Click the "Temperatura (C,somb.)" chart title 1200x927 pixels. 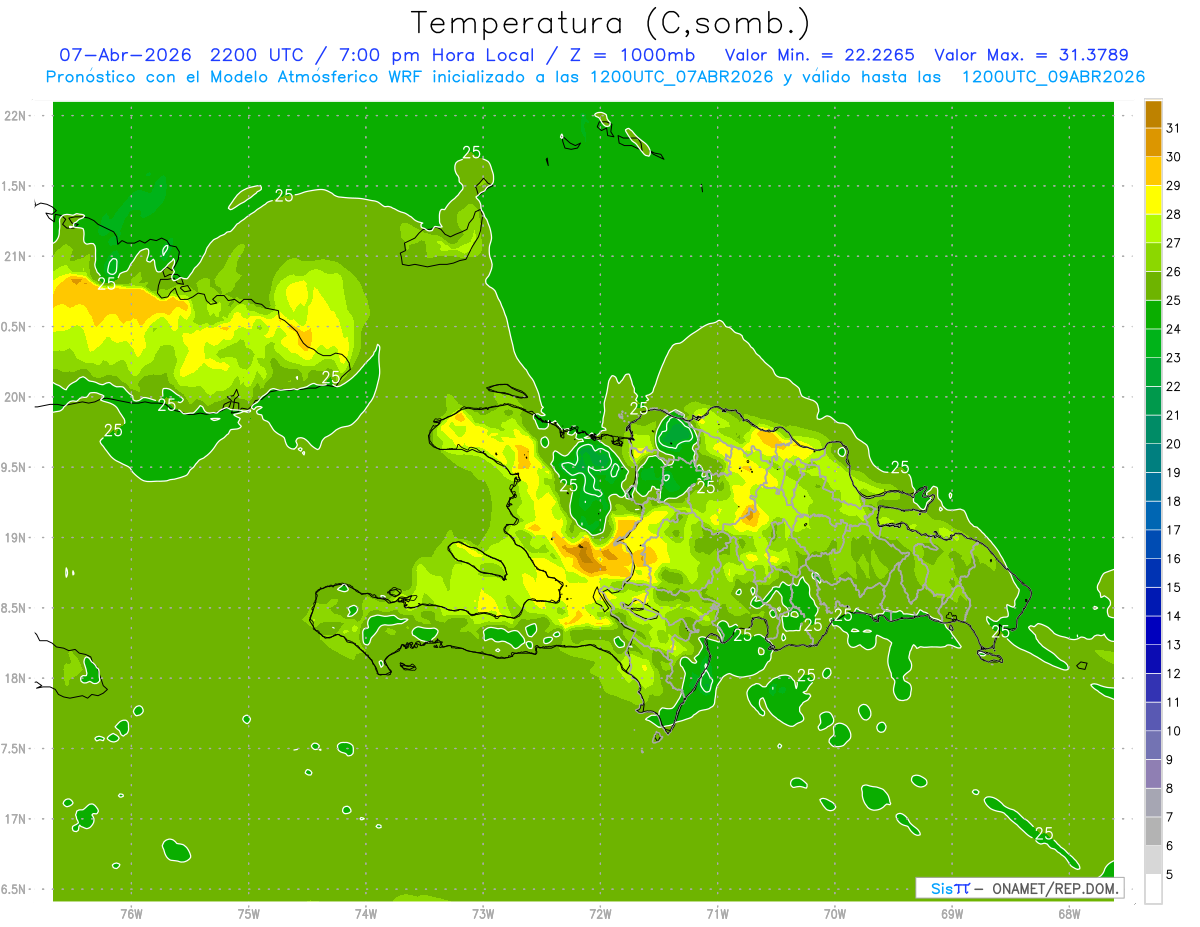pyautogui.click(x=611, y=23)
